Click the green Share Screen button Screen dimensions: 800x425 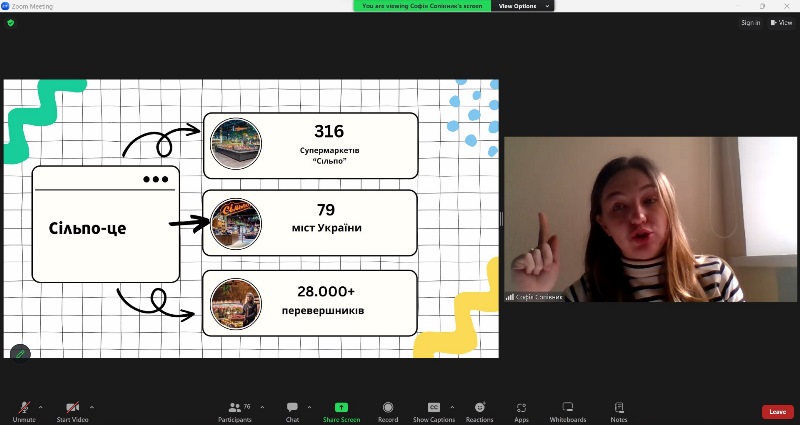pos(341,412)
